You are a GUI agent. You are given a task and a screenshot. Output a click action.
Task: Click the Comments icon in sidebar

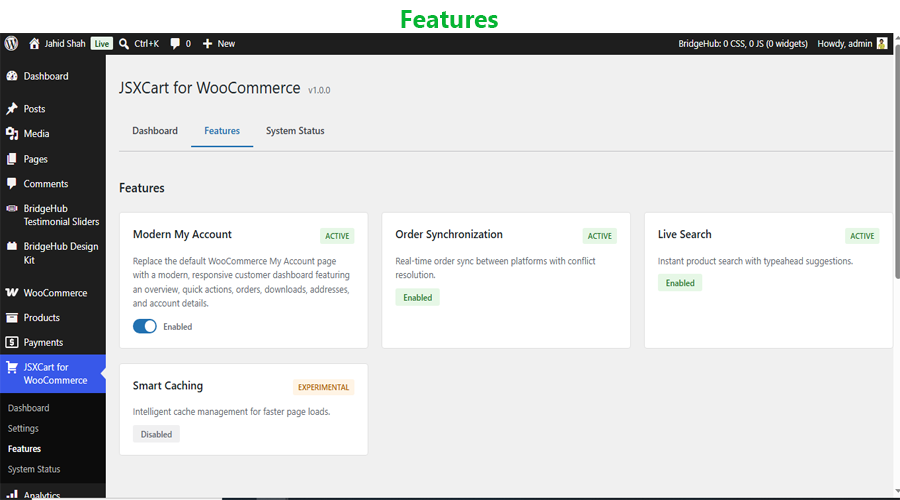[11, 184]
